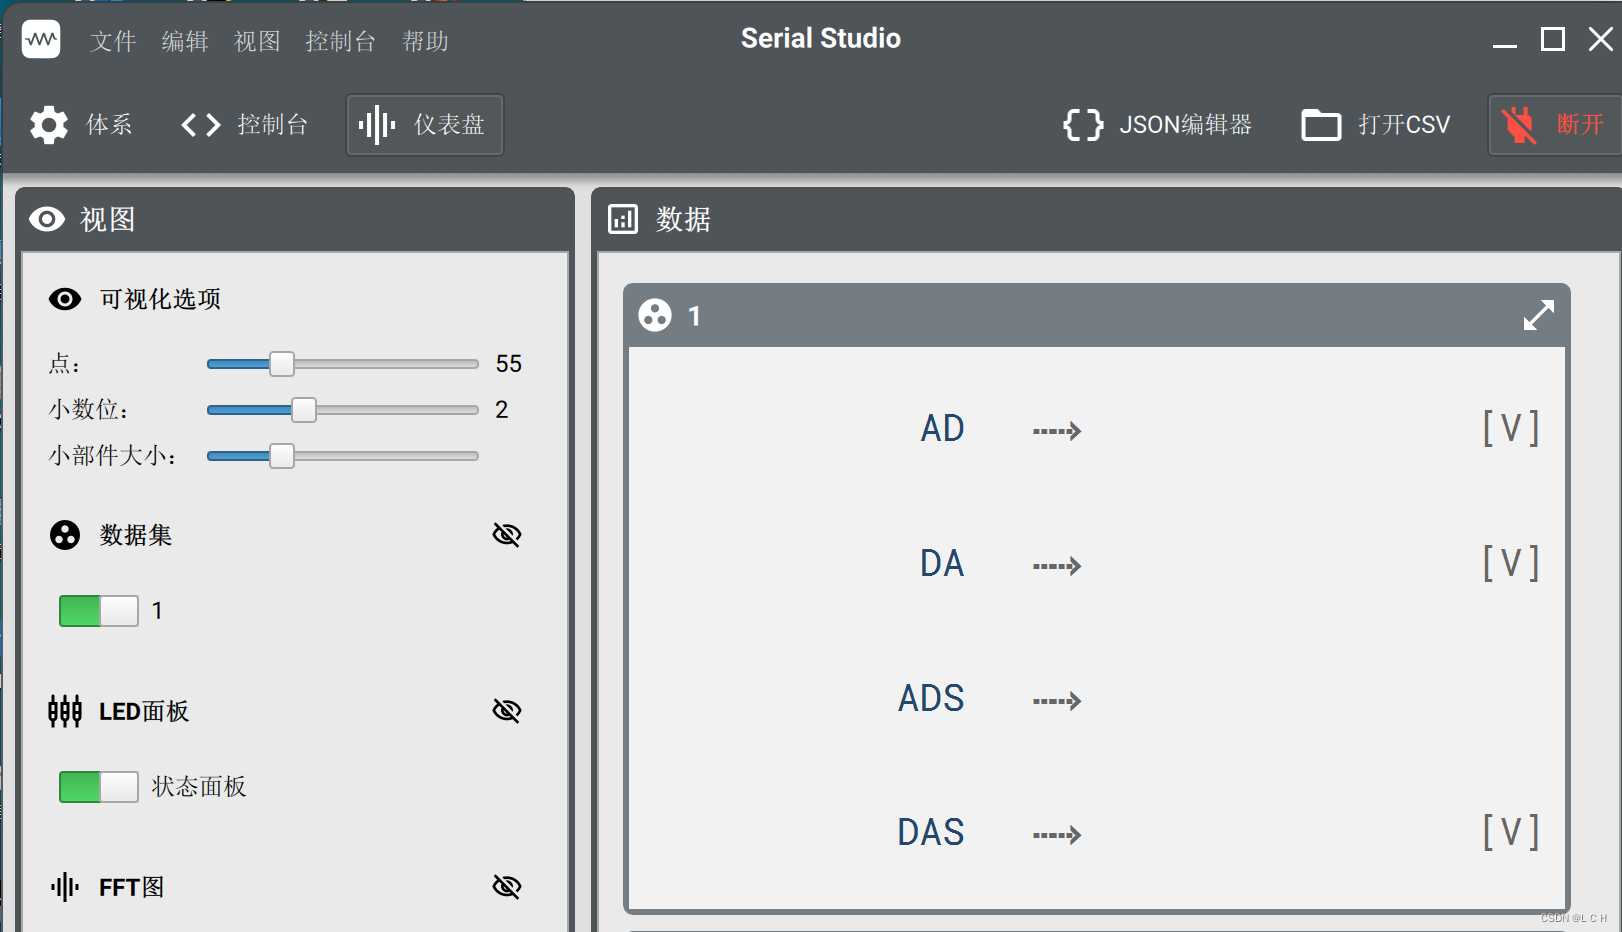Click the 数据集 dataset group icon

tap(65, 535)
